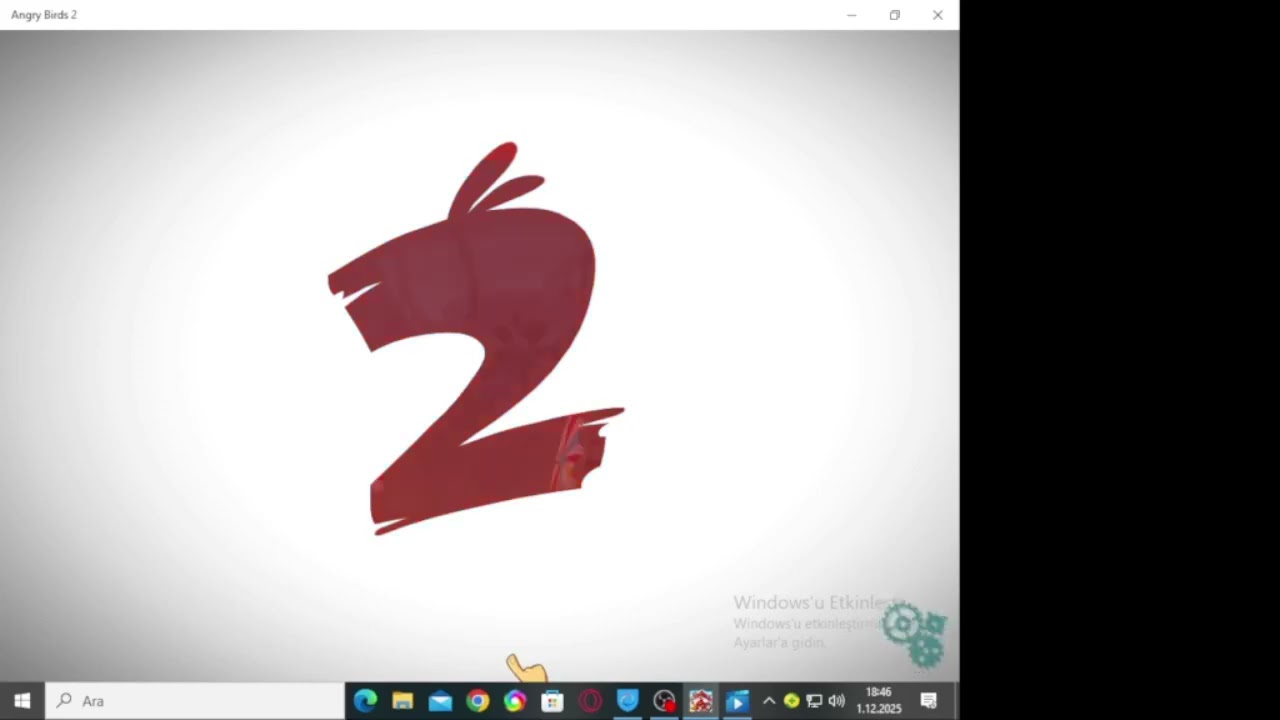Close the Angry Birds 2 window
The height and width of the screenshot is (720, 1280).
pyautogui.click(x=938, y=15)
